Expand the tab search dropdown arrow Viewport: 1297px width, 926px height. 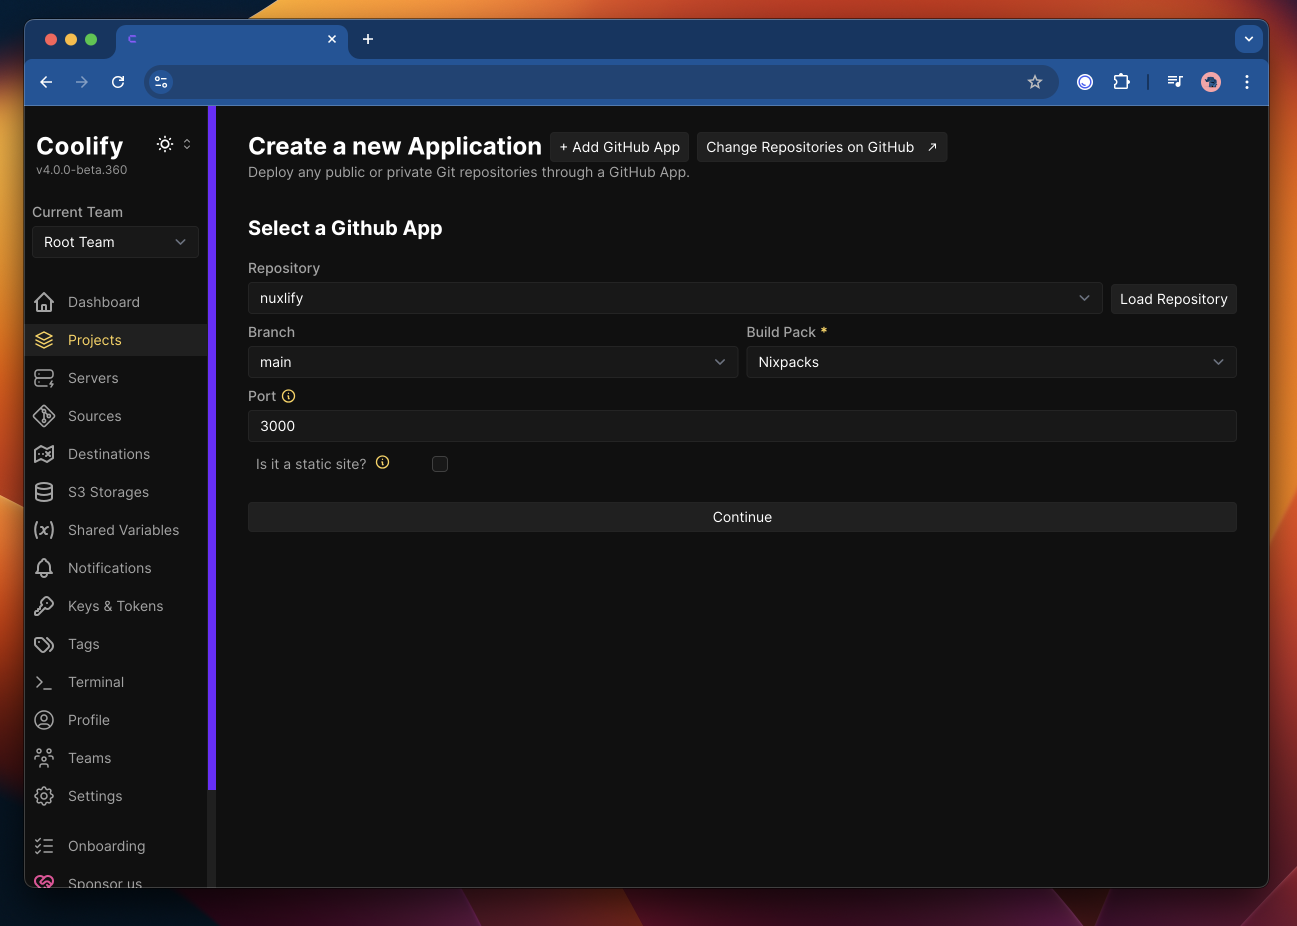click(1248, 39)
